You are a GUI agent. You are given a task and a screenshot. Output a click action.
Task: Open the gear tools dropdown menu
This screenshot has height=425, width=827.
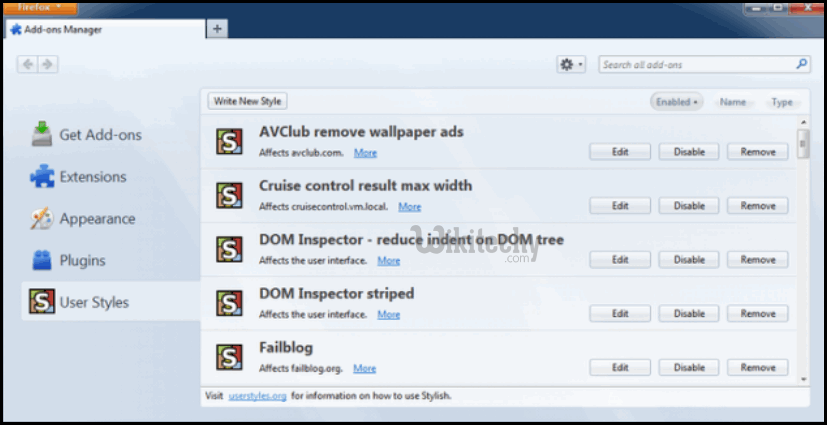click(x=571, y=64)
